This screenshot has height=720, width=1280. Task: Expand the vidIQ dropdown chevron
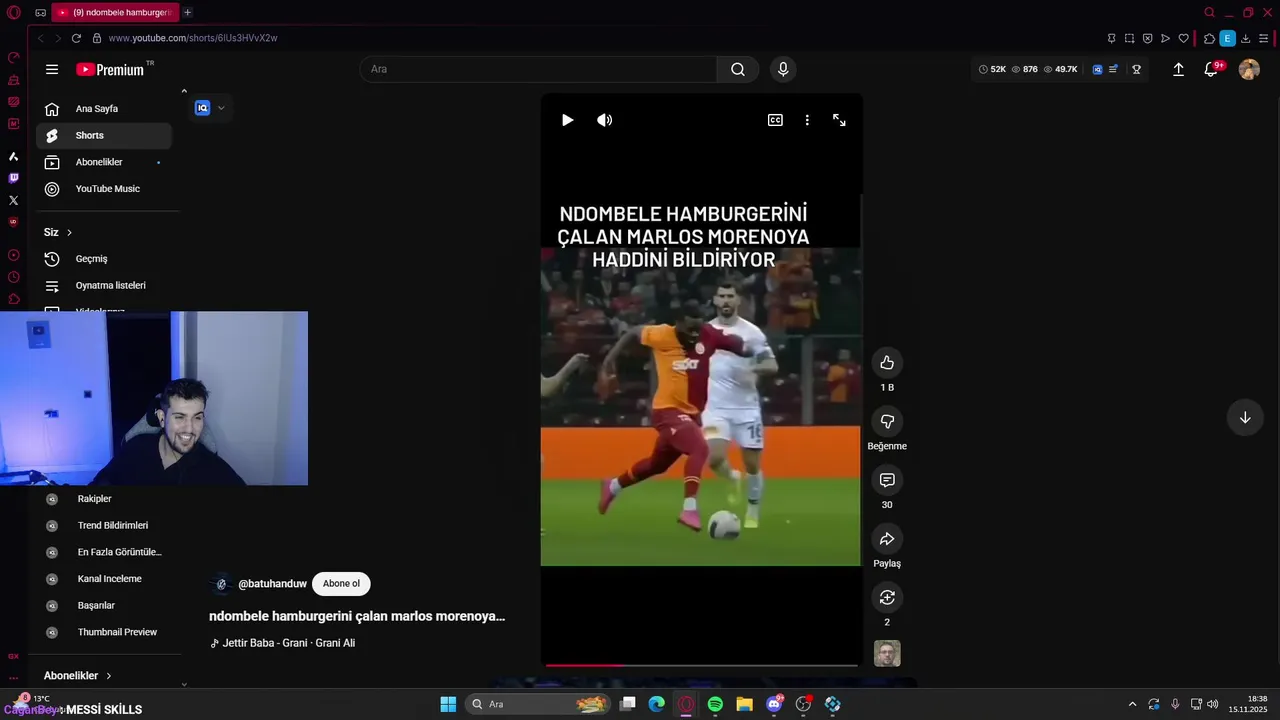pyautogui.click(x=221, y=108)
